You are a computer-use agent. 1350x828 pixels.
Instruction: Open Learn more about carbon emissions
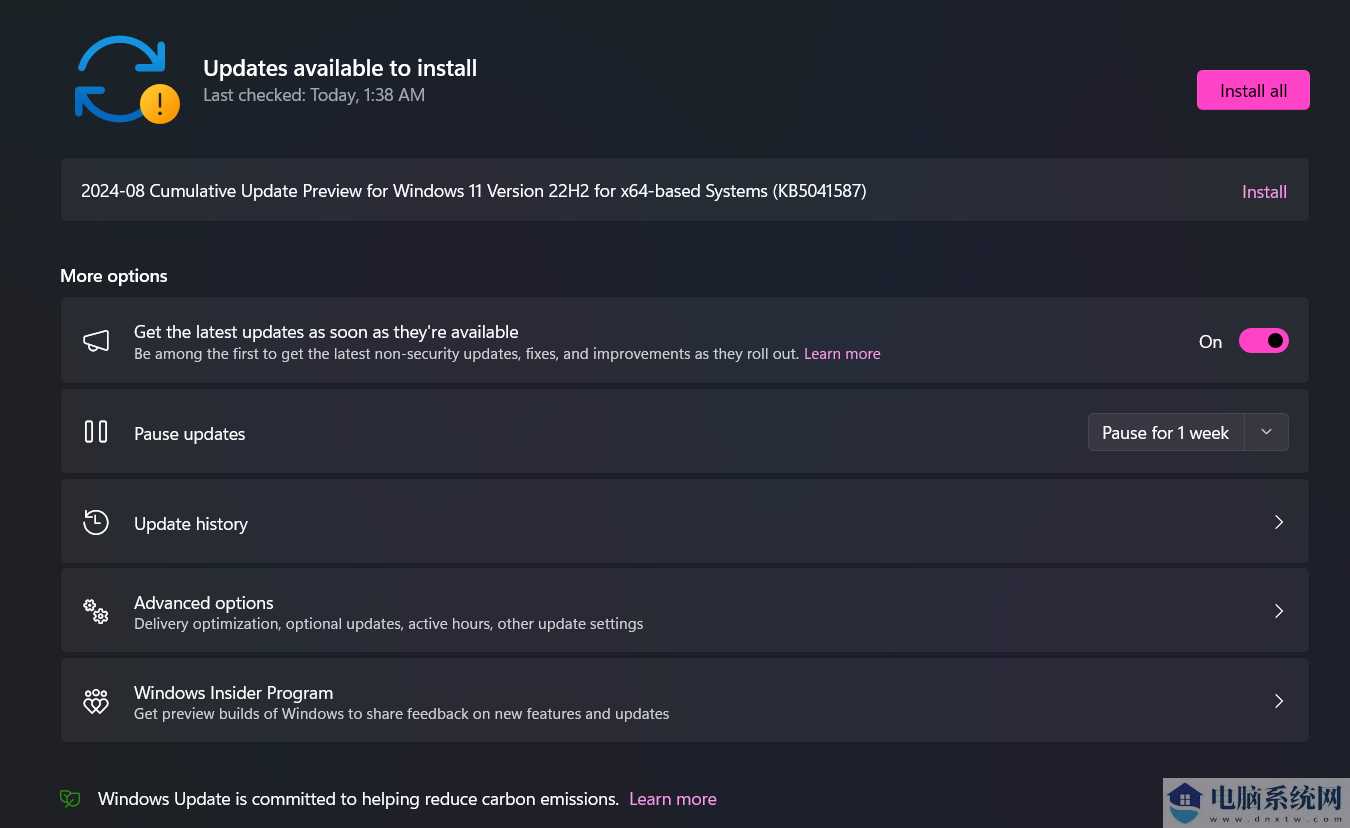pos(673,799)
